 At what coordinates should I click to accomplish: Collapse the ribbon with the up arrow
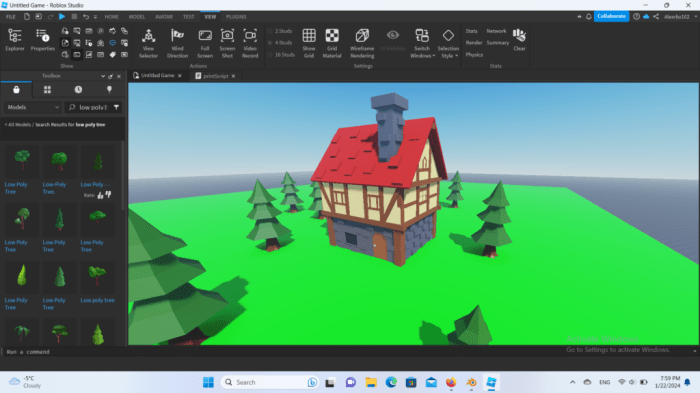pos(579,17)
